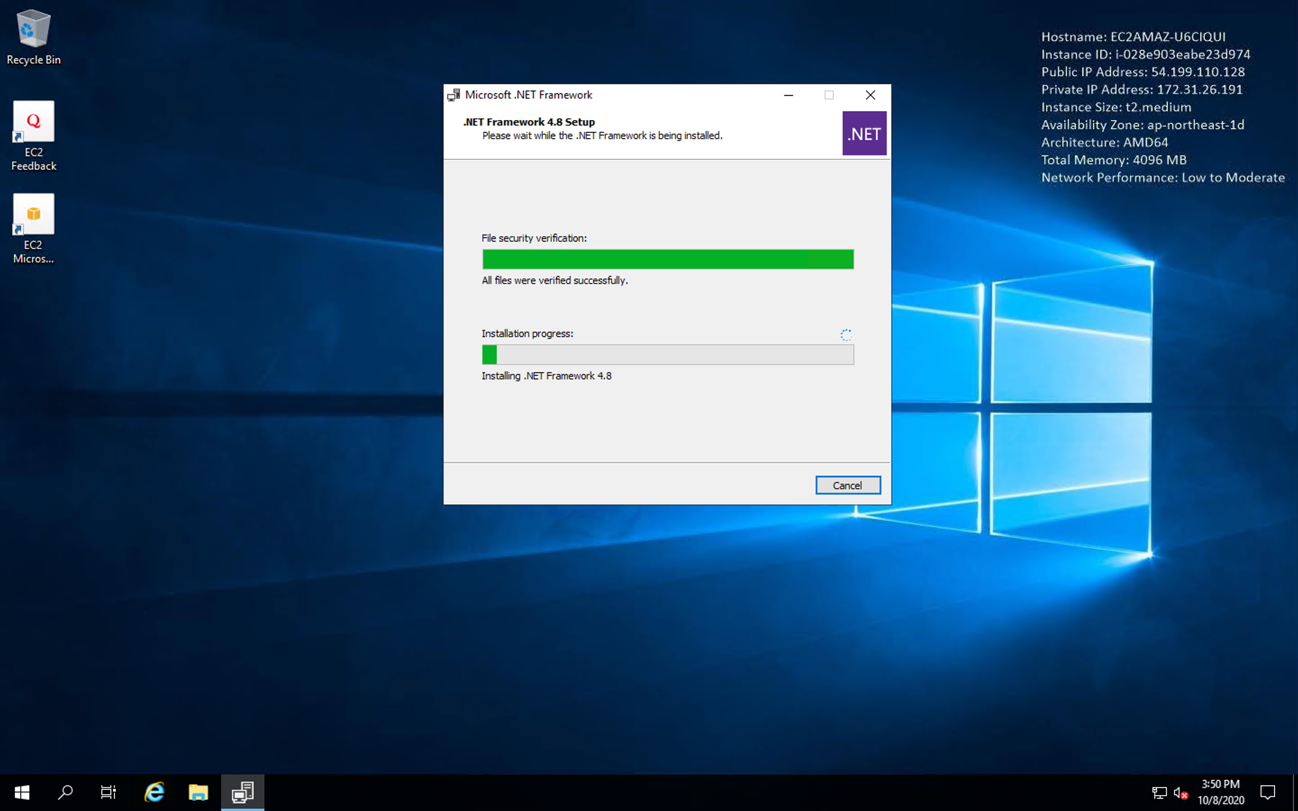Click the Availability Zone text

coord(1143,125)
